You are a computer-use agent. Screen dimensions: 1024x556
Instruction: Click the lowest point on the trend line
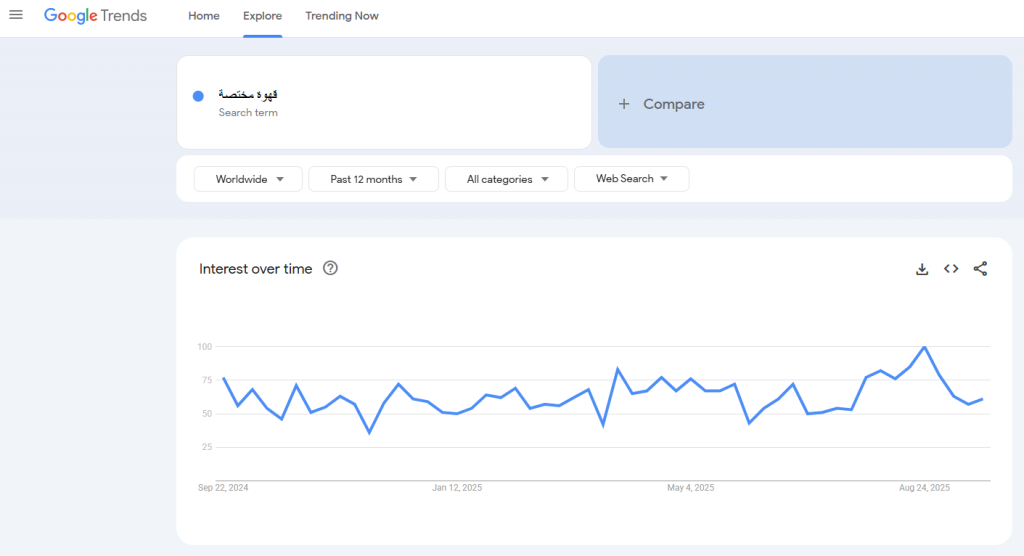(369, 433)
